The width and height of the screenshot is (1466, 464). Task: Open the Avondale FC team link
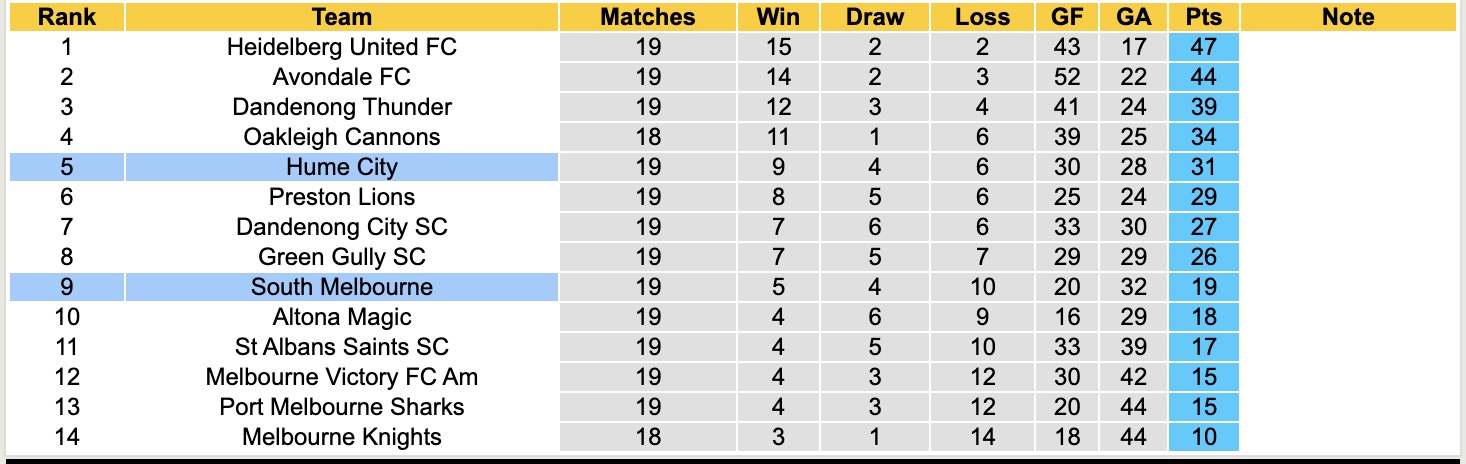pos(341,77)
